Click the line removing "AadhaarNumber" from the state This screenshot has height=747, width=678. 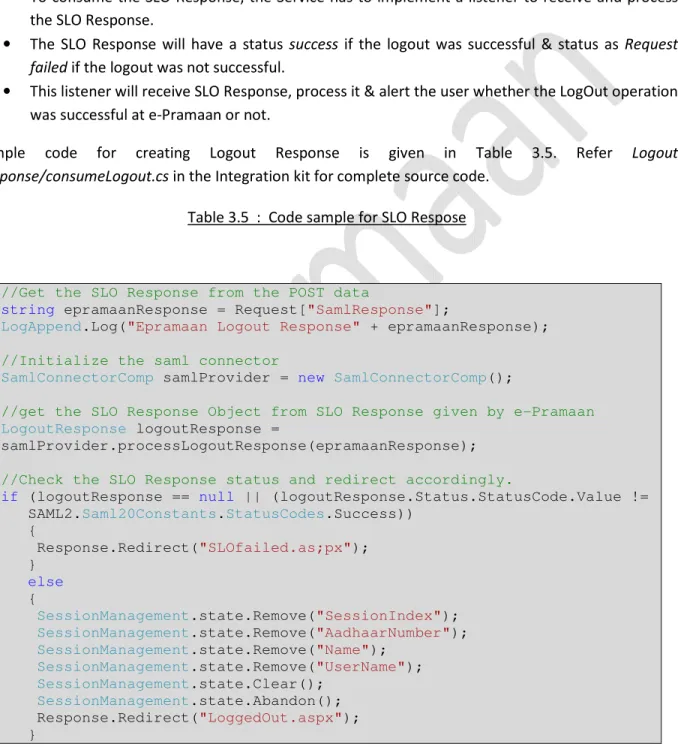252,633
